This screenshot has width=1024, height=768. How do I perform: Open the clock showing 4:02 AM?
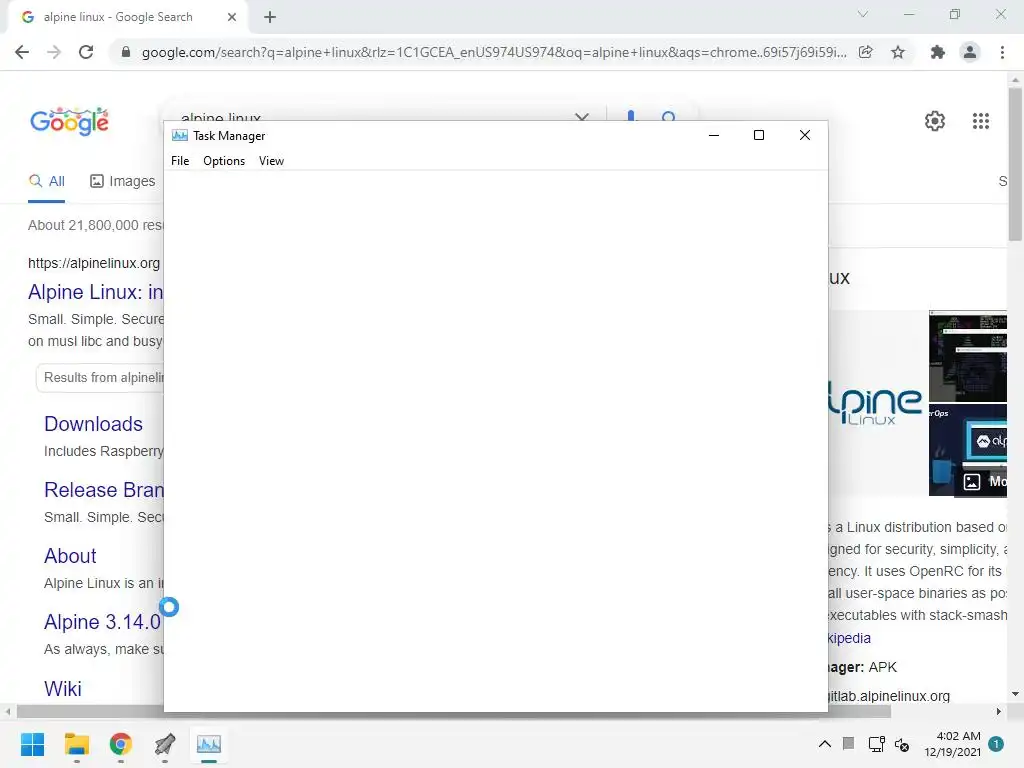(953, 744)
